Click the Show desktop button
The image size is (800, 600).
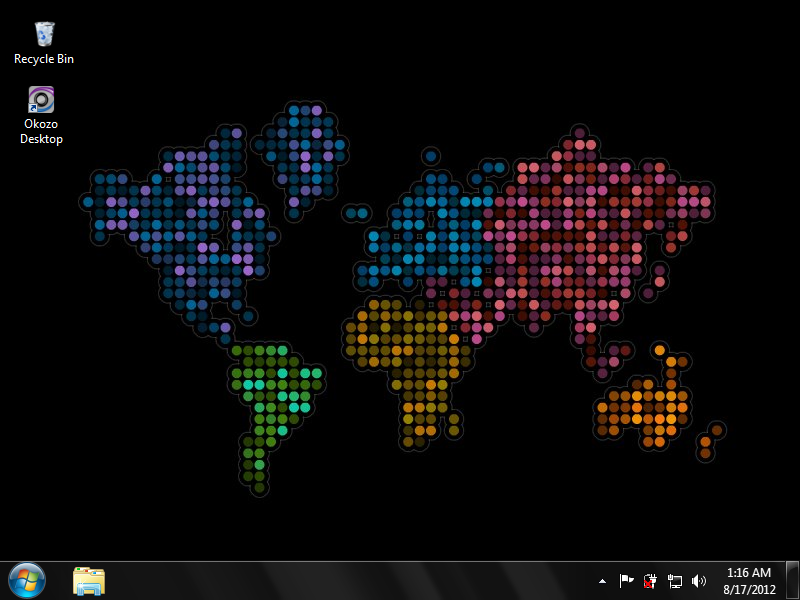(x=792, y=581)
